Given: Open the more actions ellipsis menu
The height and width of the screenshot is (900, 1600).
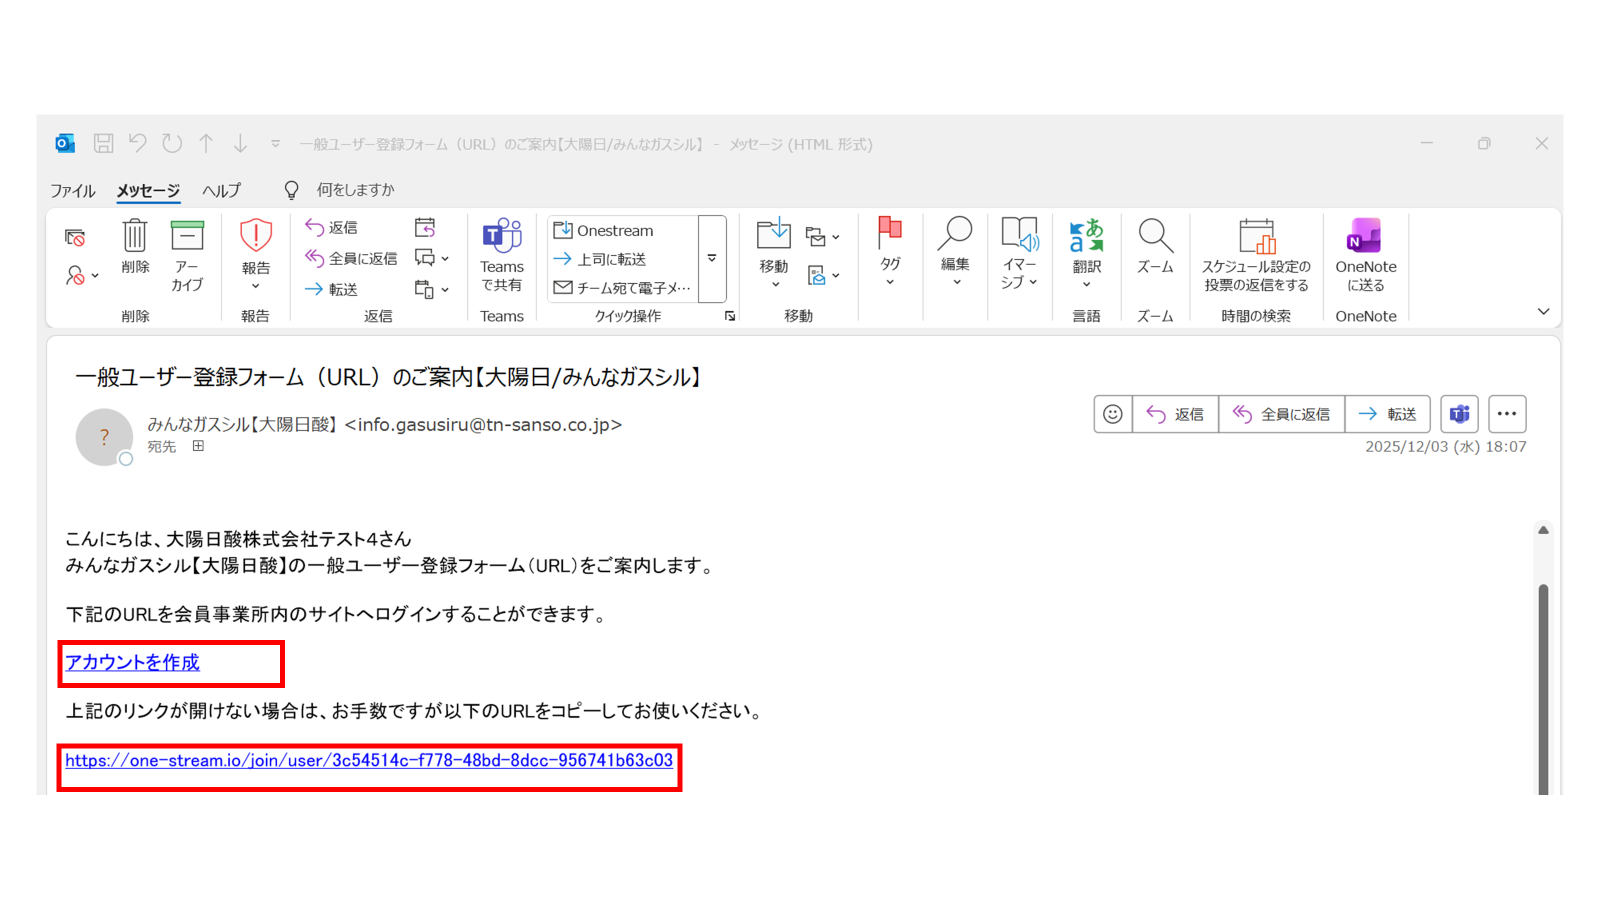Looking at the screenshot, I should [x=1507, y=414].
